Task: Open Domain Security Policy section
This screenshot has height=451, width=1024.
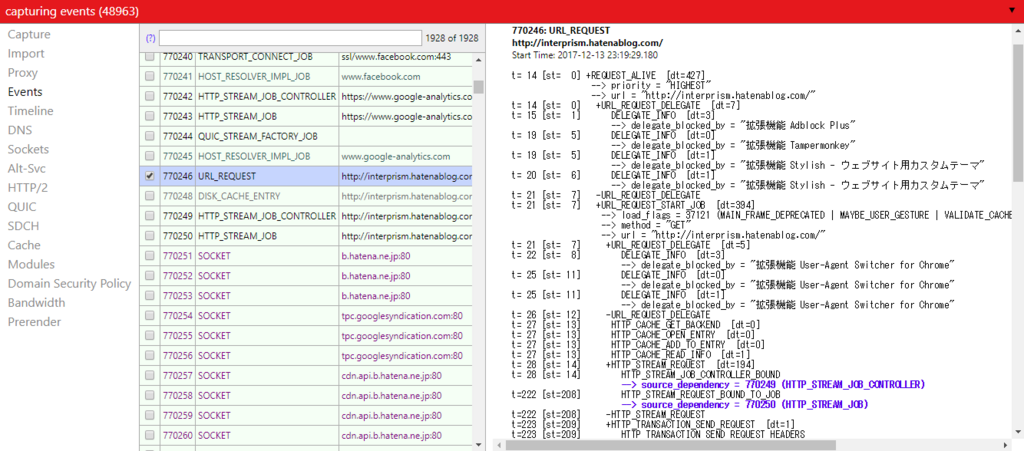Action: 69,283
